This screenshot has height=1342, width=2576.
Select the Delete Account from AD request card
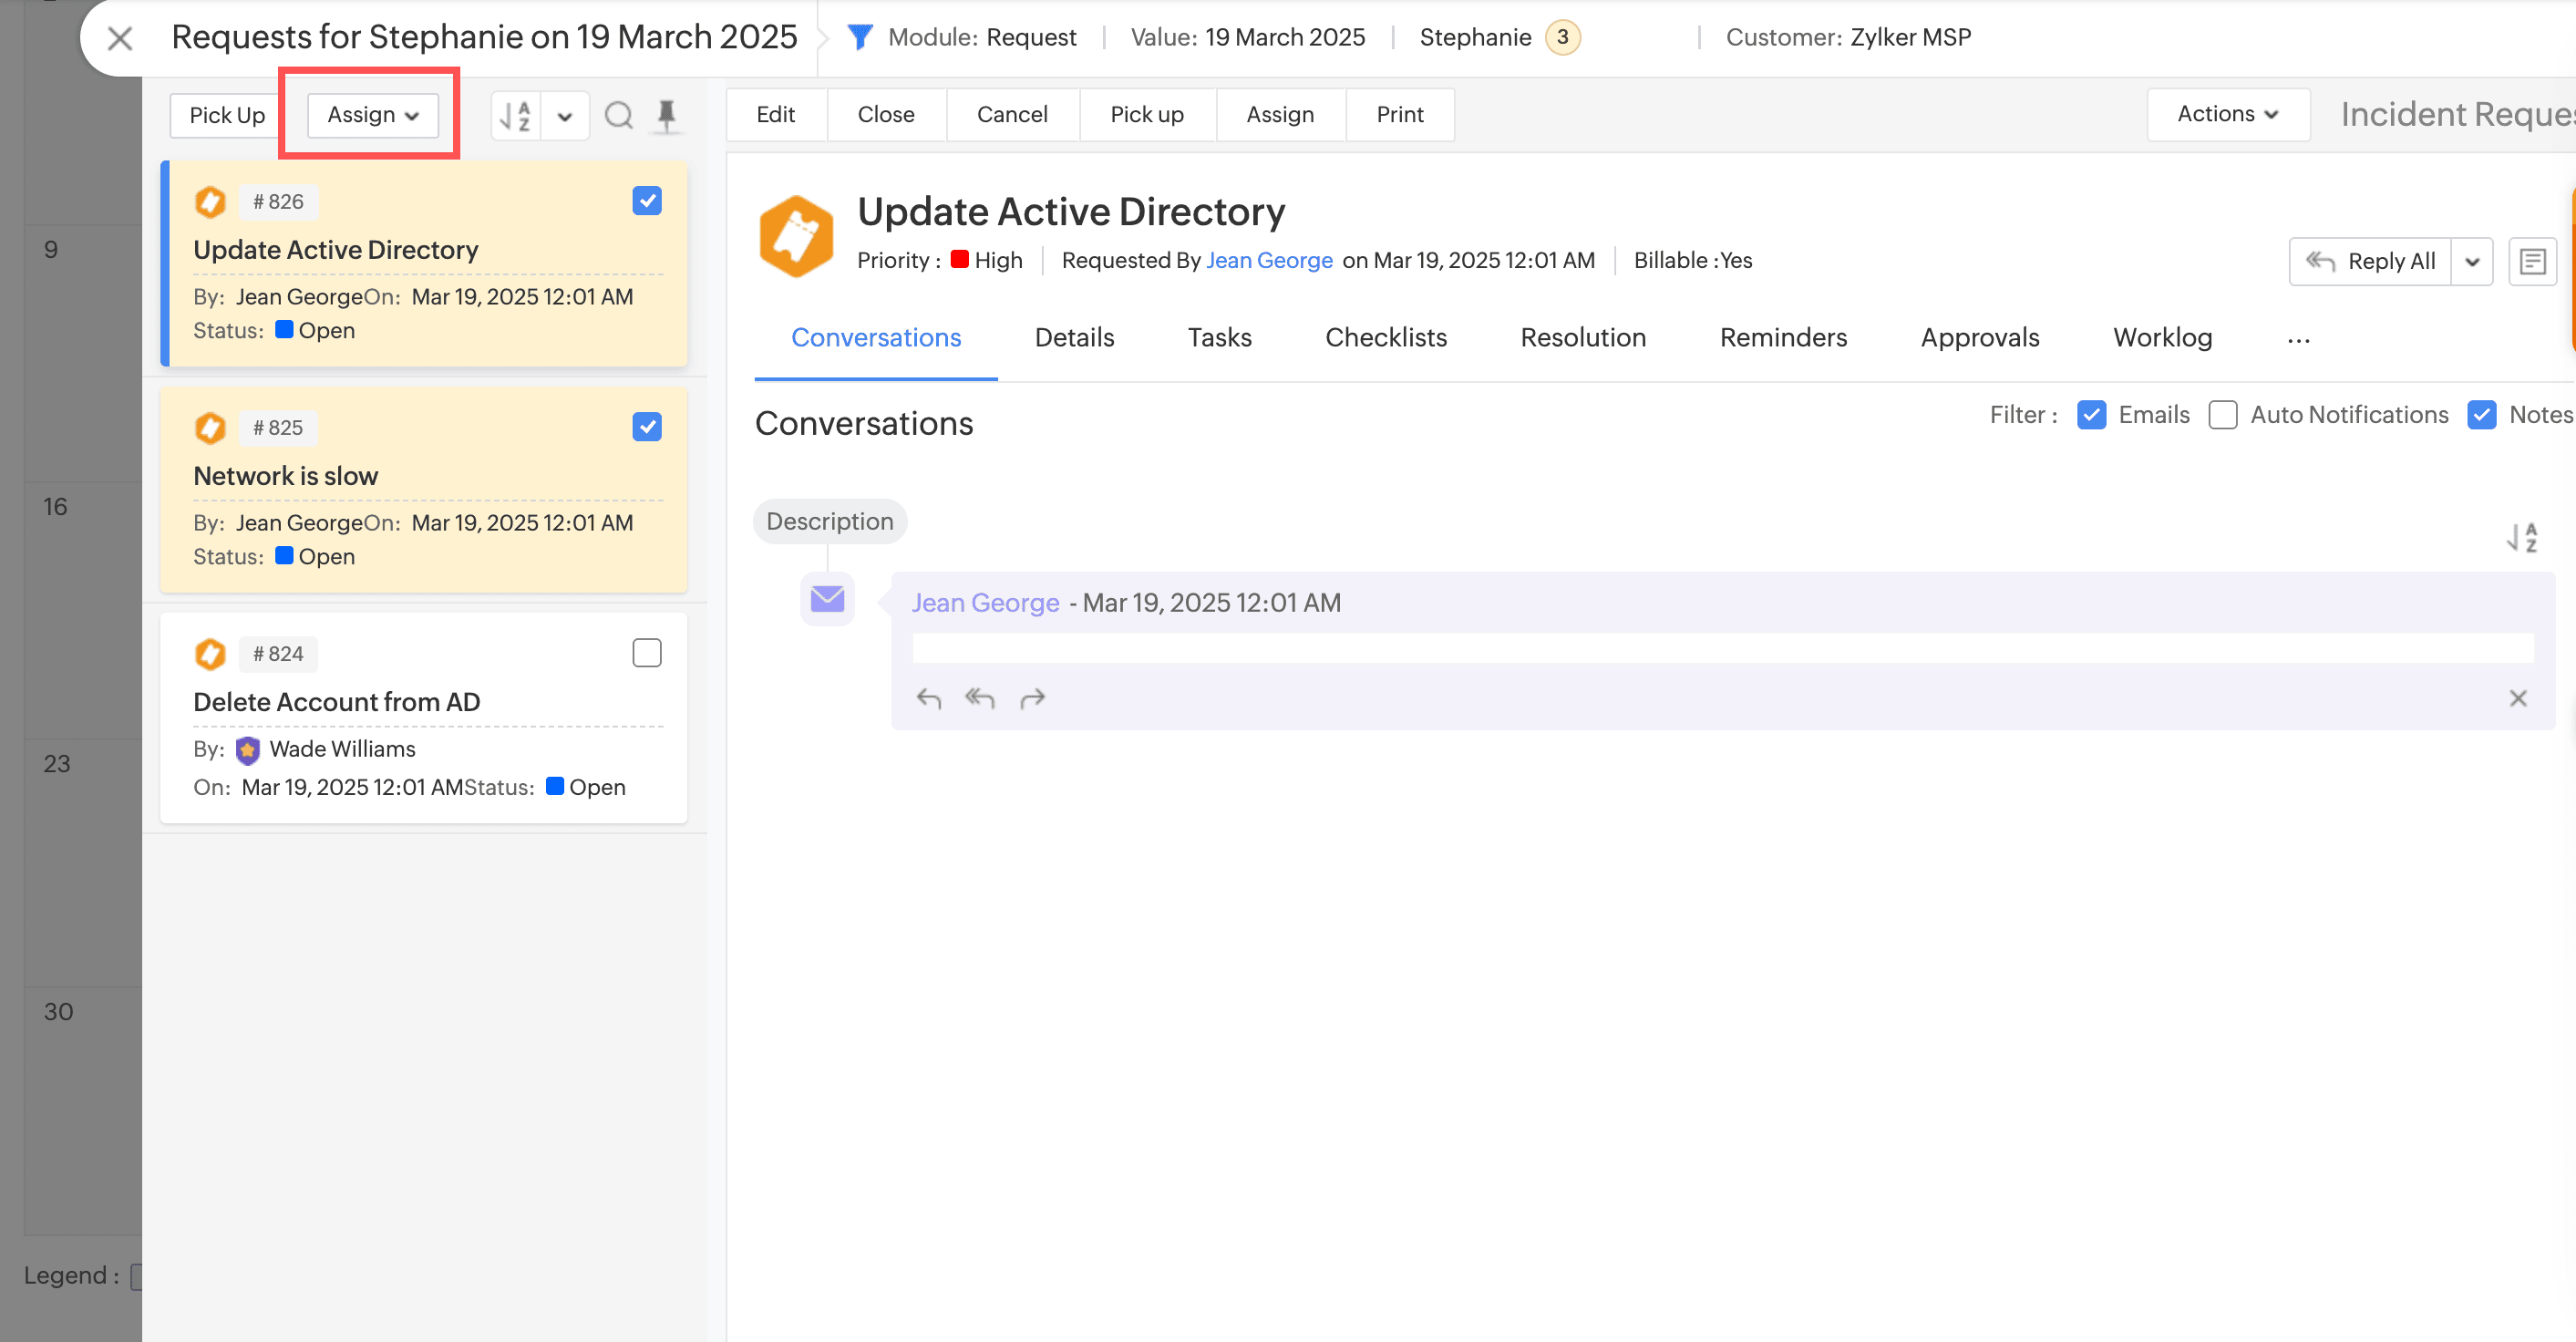click(x=336, y=702)
